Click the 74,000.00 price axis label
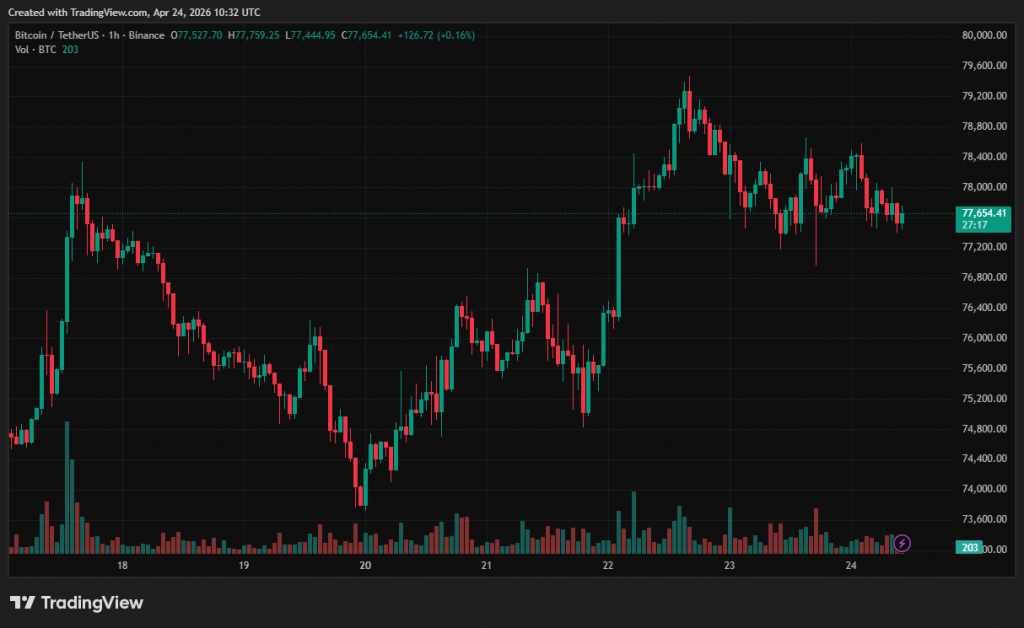 click(x=983, y=489)
